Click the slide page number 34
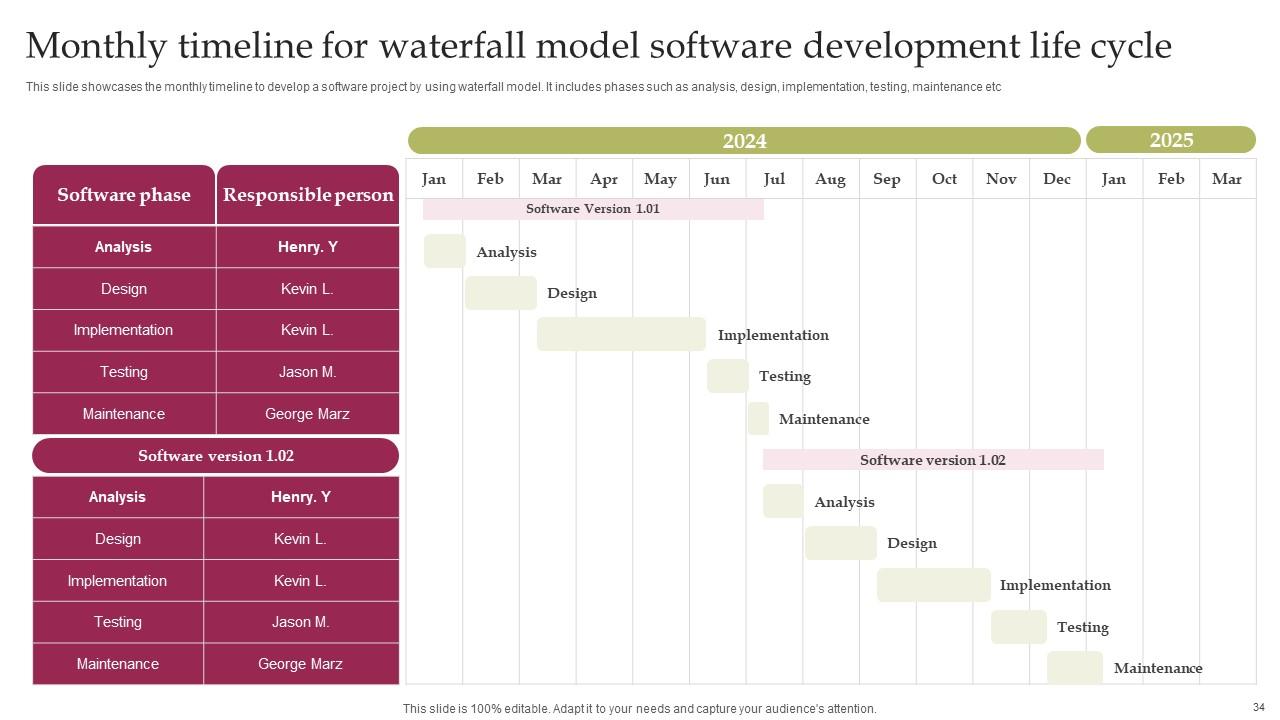Viewport: 1280px width, 720px height. [1258, 707]
